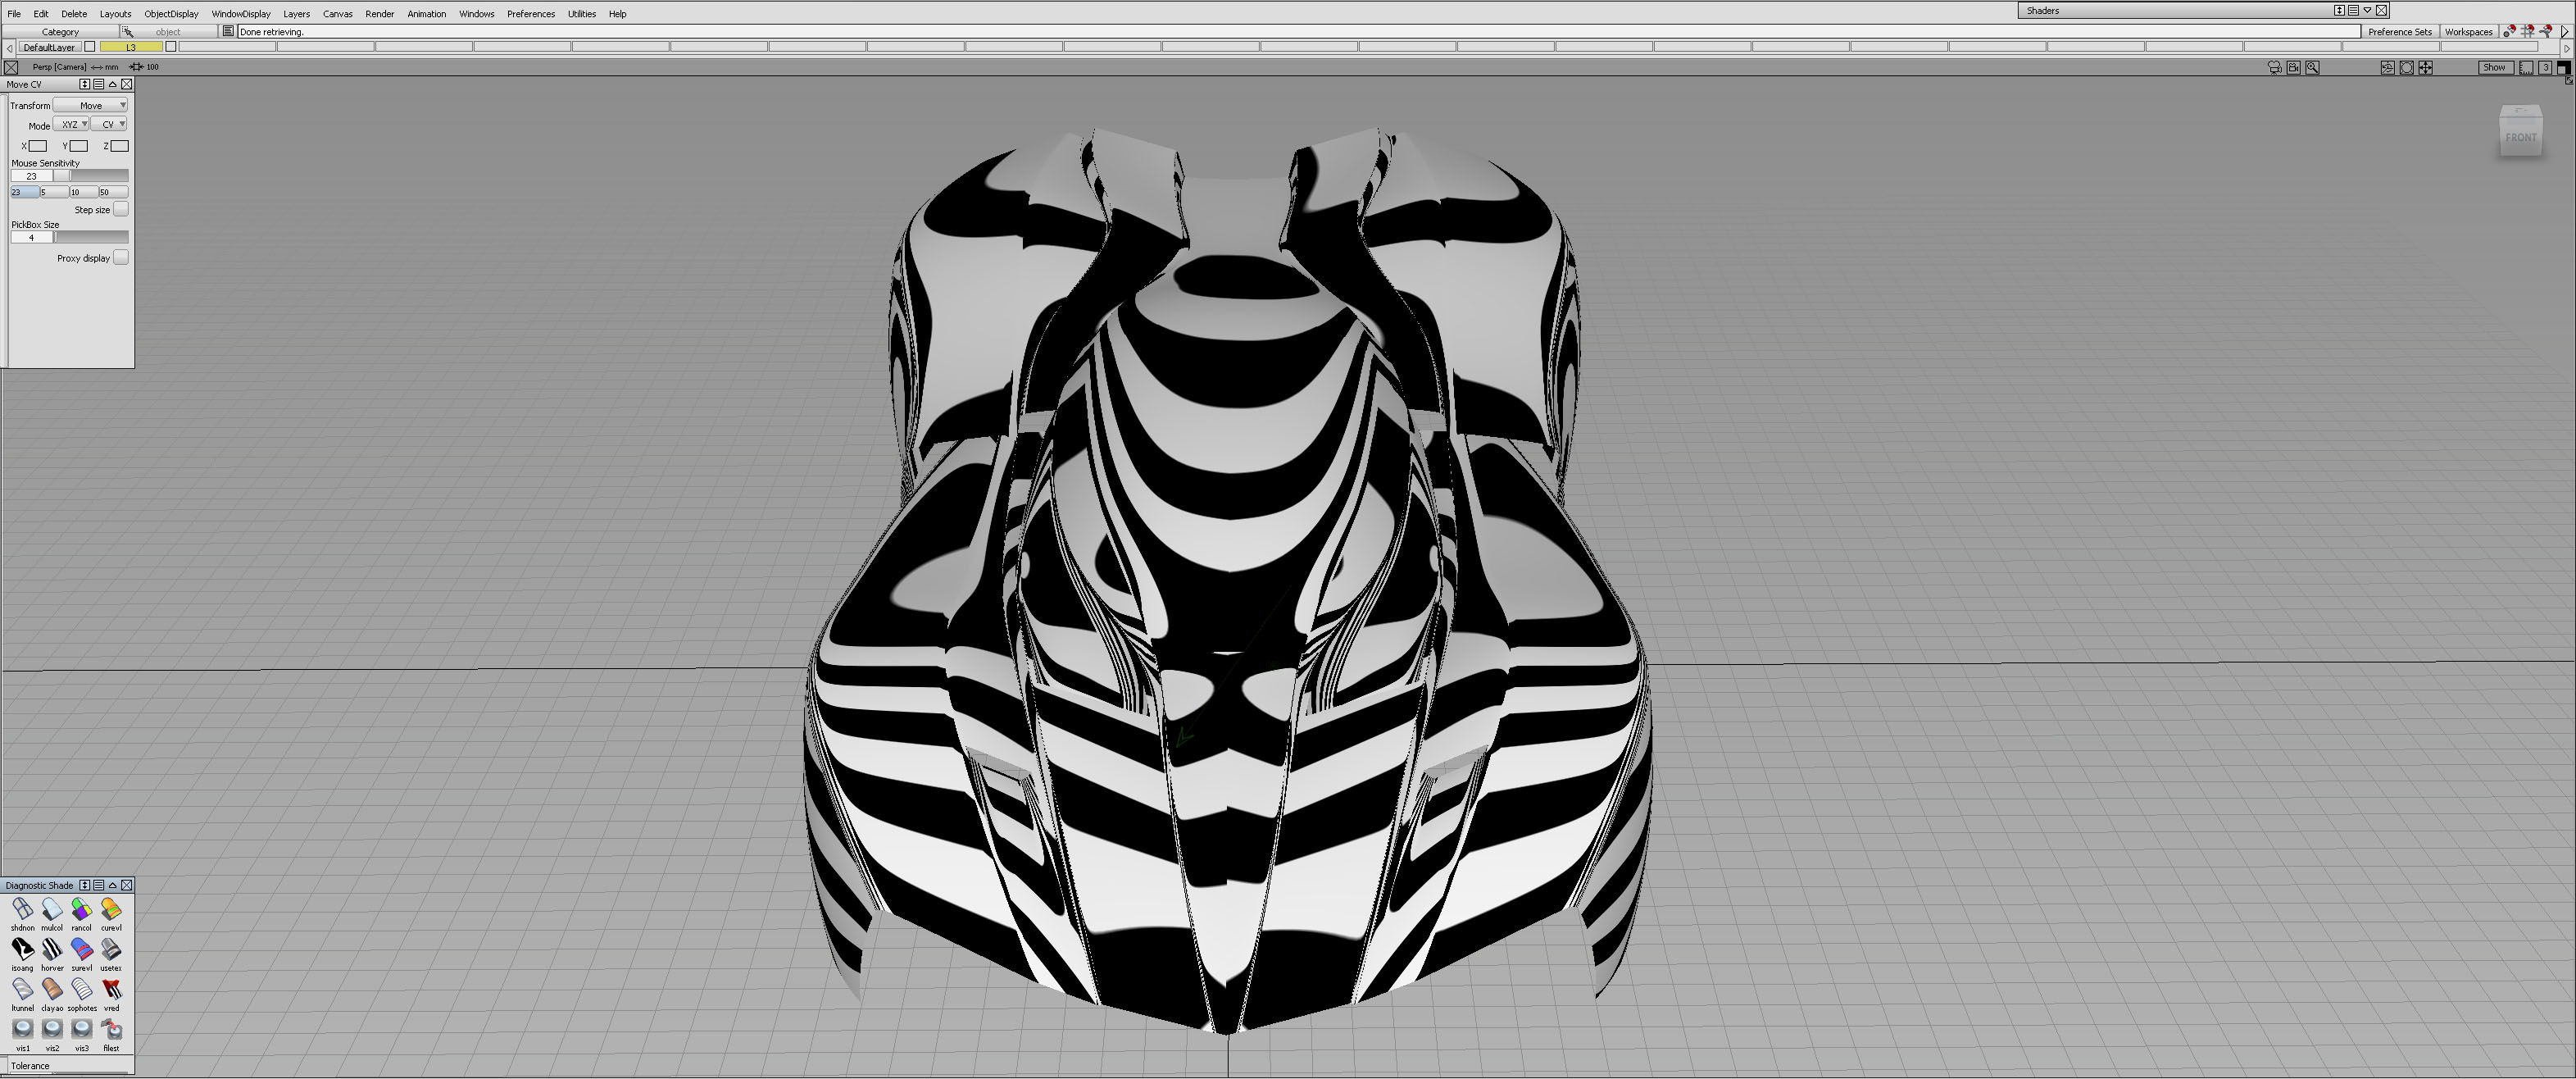This screenshot has height=1079, width=2576.
Task: Expand the CV mode dropdown
Action: pos(110,125)
